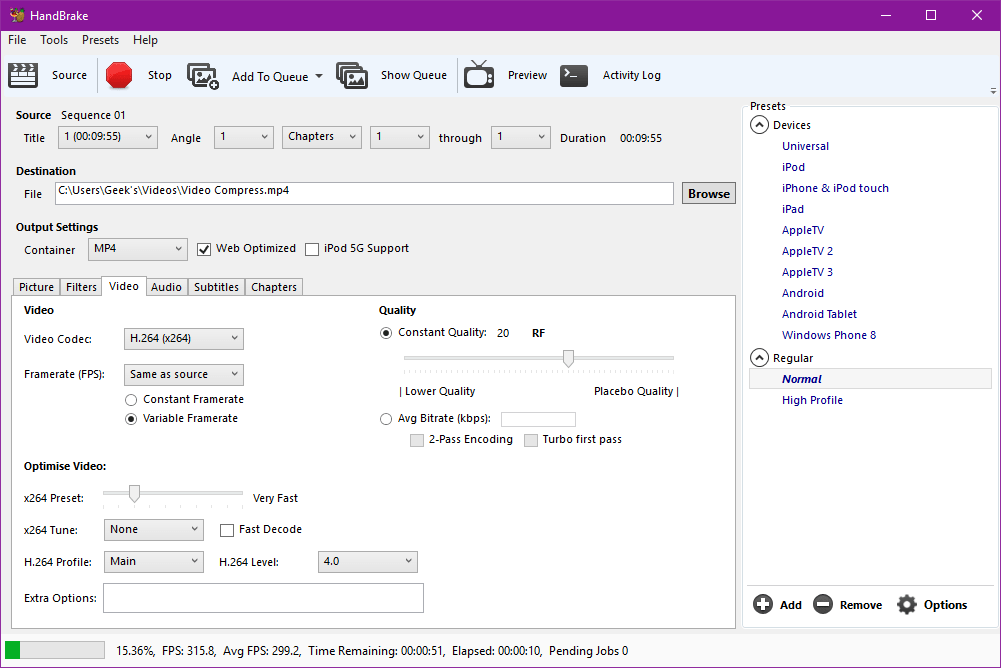This screenshot has height=668, width=1001.
Task: Switch to the Filters tab
Action: (x=81, y=287)
